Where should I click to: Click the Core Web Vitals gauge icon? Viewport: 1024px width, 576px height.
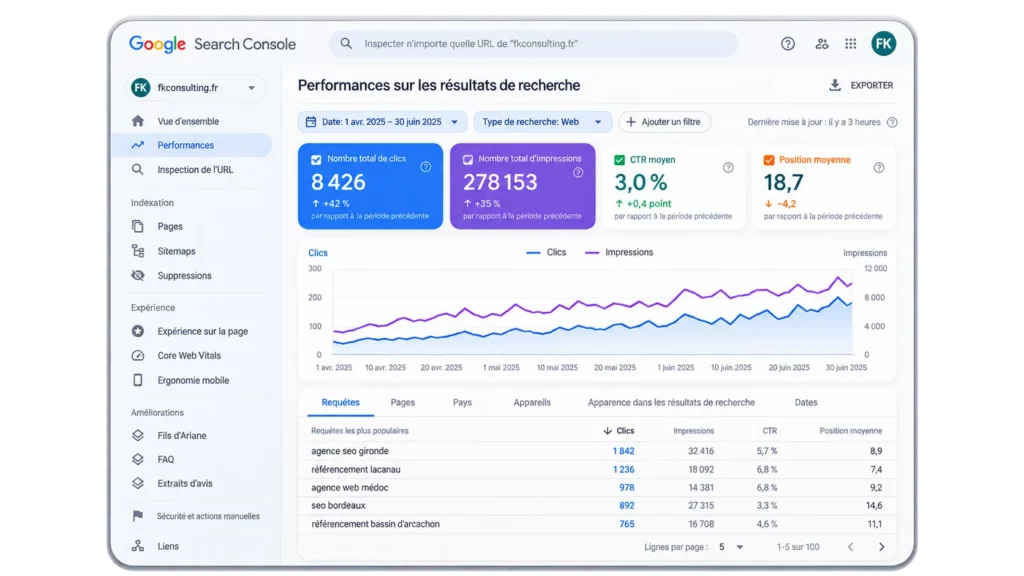138,356
